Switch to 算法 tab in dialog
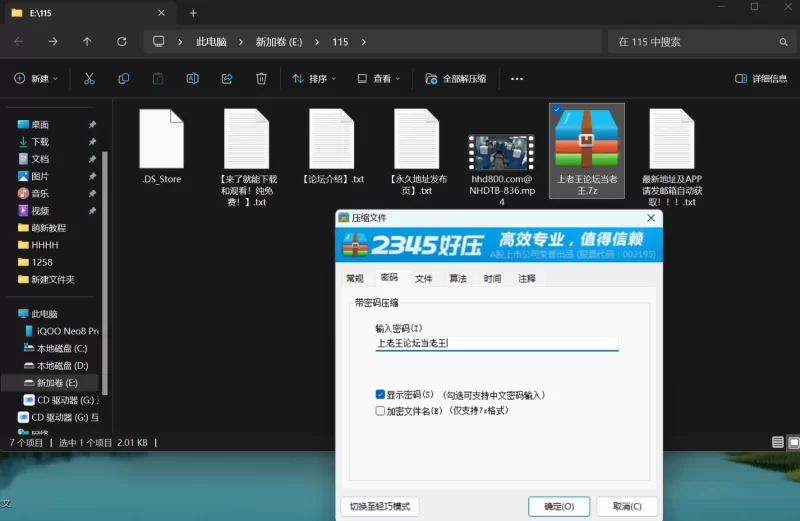This screenshot has height=521, width=800. click(x=458, y=279)
